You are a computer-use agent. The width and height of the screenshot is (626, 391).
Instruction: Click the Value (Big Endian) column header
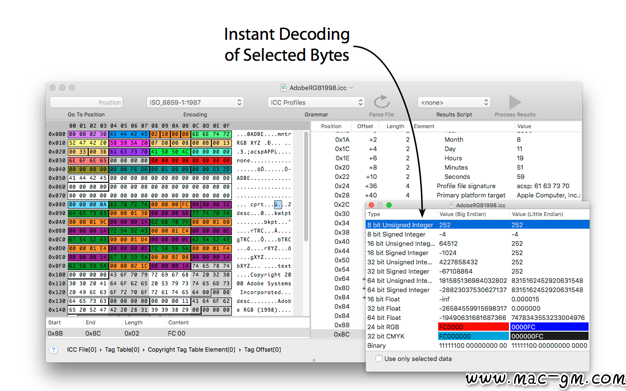coord(463,214)
